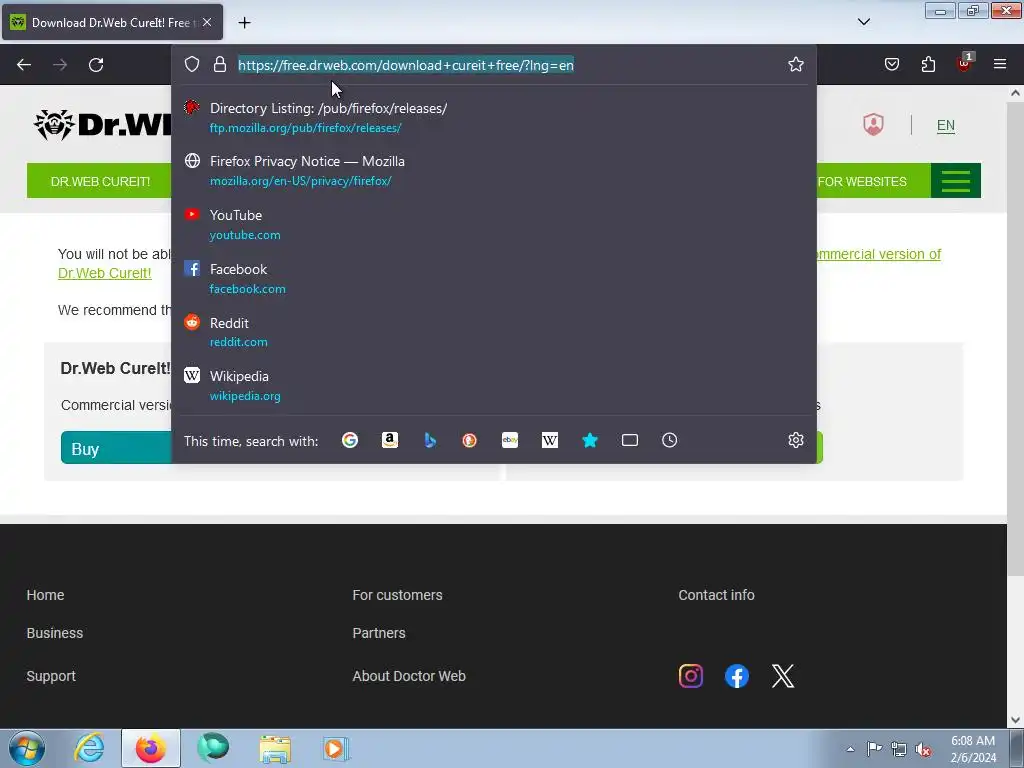1024x768 pixels.
Task: Open the taskbar clock showing 6:08 AM
Action: click(973, 749)
